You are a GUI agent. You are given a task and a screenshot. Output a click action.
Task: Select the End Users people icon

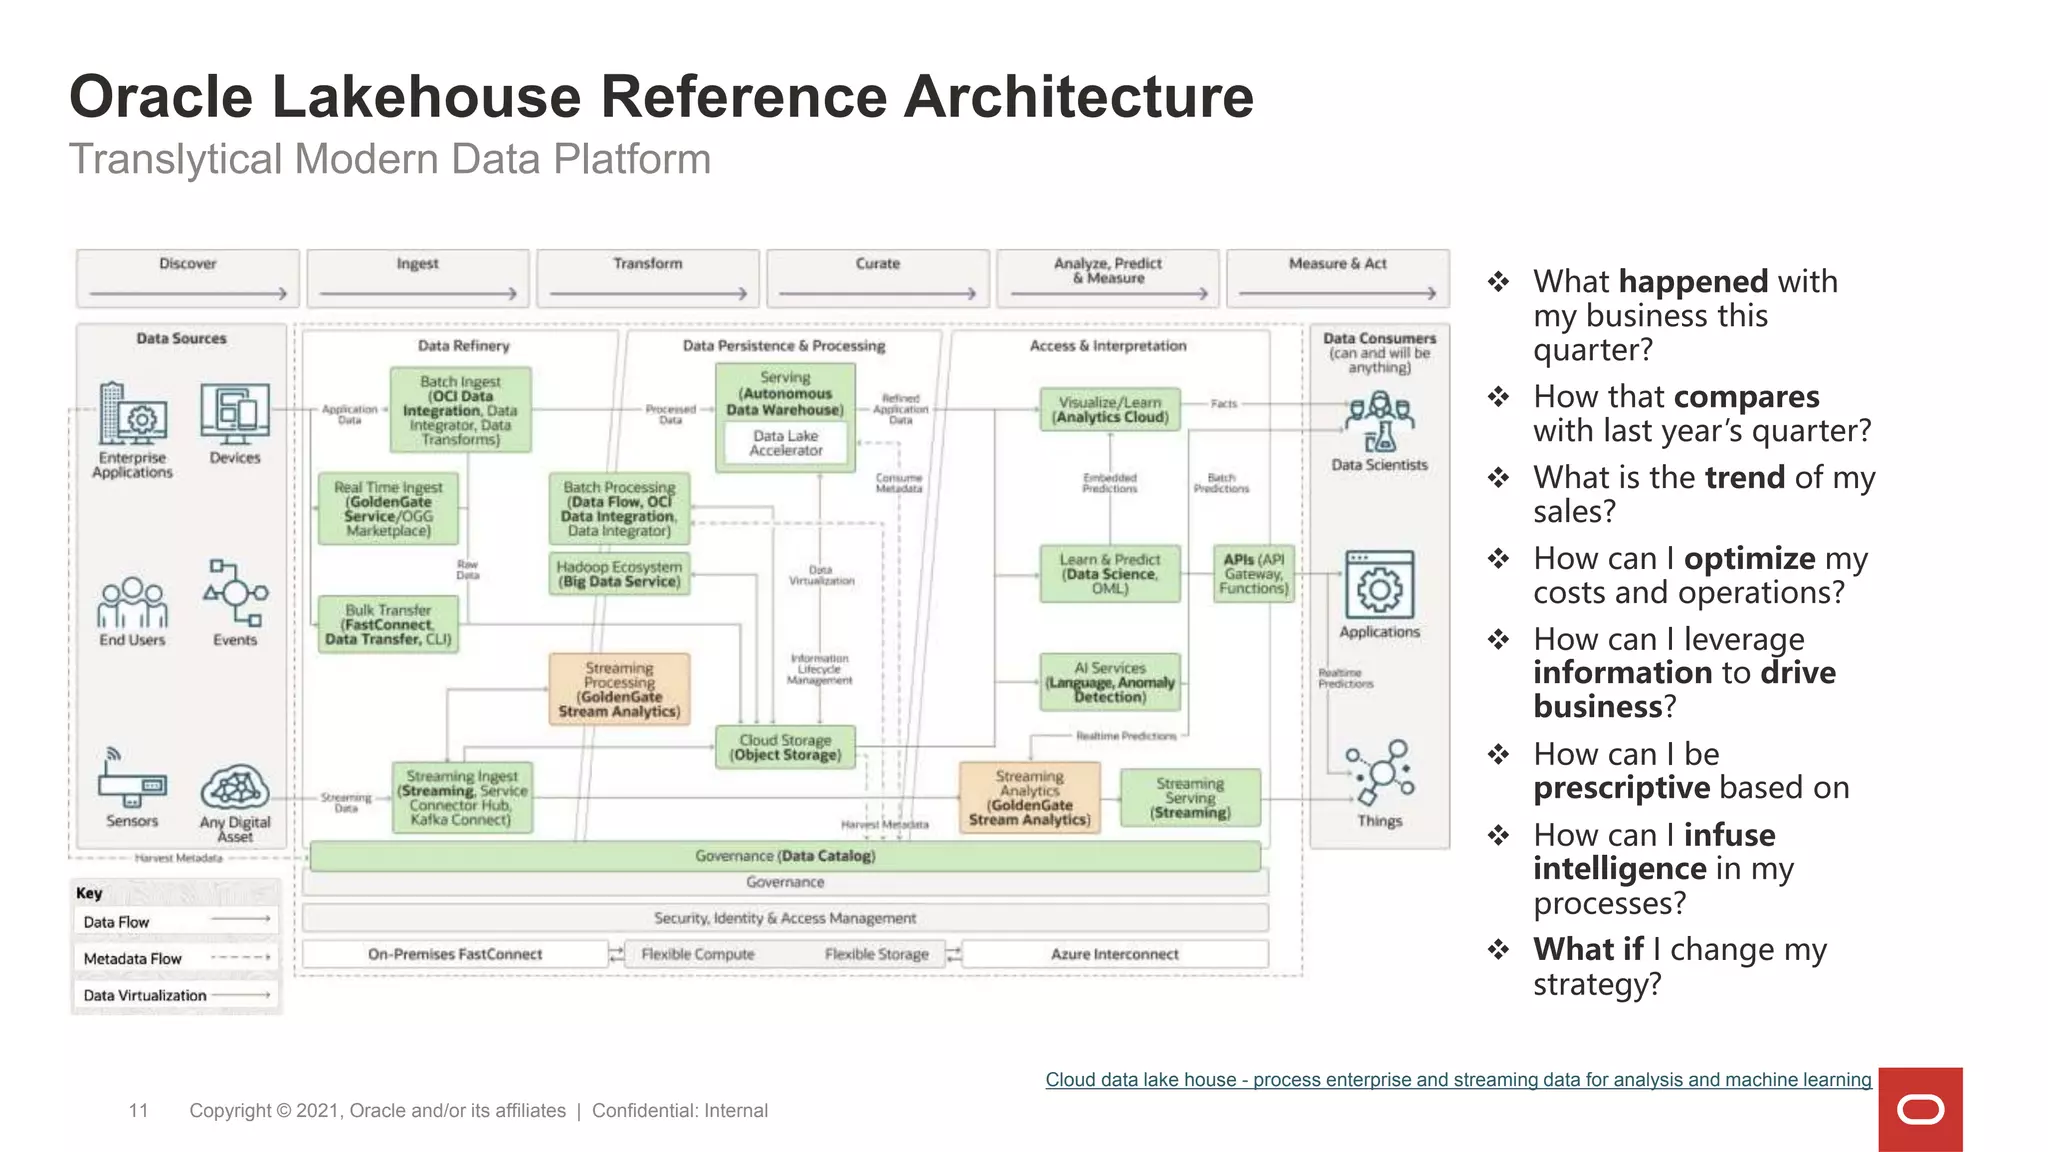132,602
